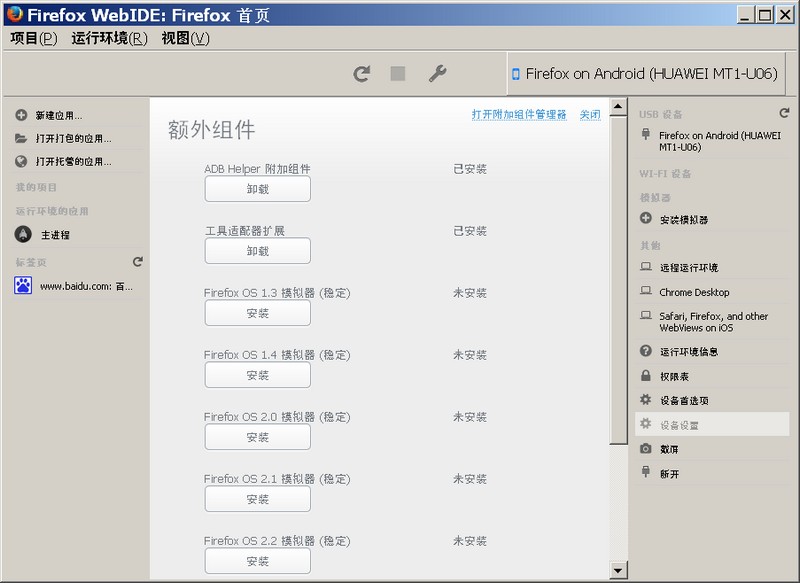Uninstall the ADB Helper 附加组件
Screen dimensions: 800x583
[x=258, y=189]
